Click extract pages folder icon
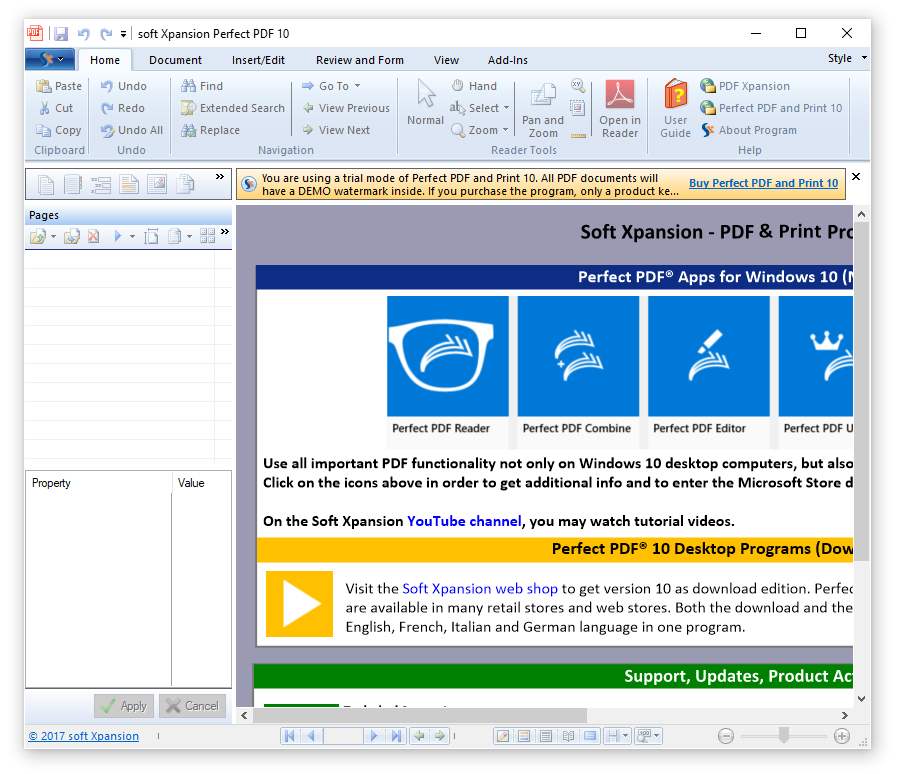 tap(72, 236)
